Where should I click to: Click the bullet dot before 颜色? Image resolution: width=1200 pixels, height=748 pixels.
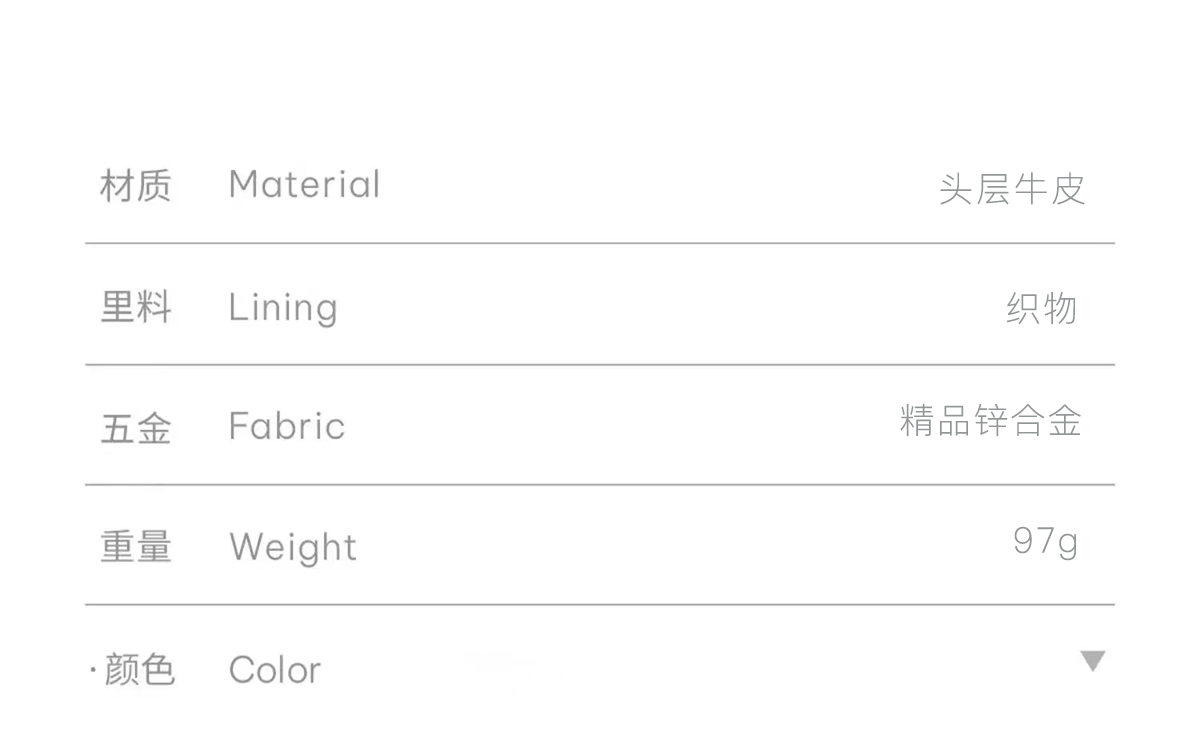click(x=93, y=670)
